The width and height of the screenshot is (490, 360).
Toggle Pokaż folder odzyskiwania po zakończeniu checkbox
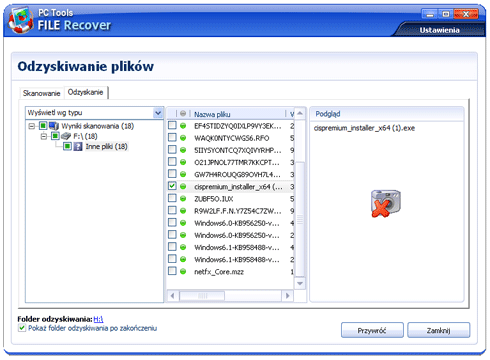point(22,328)
